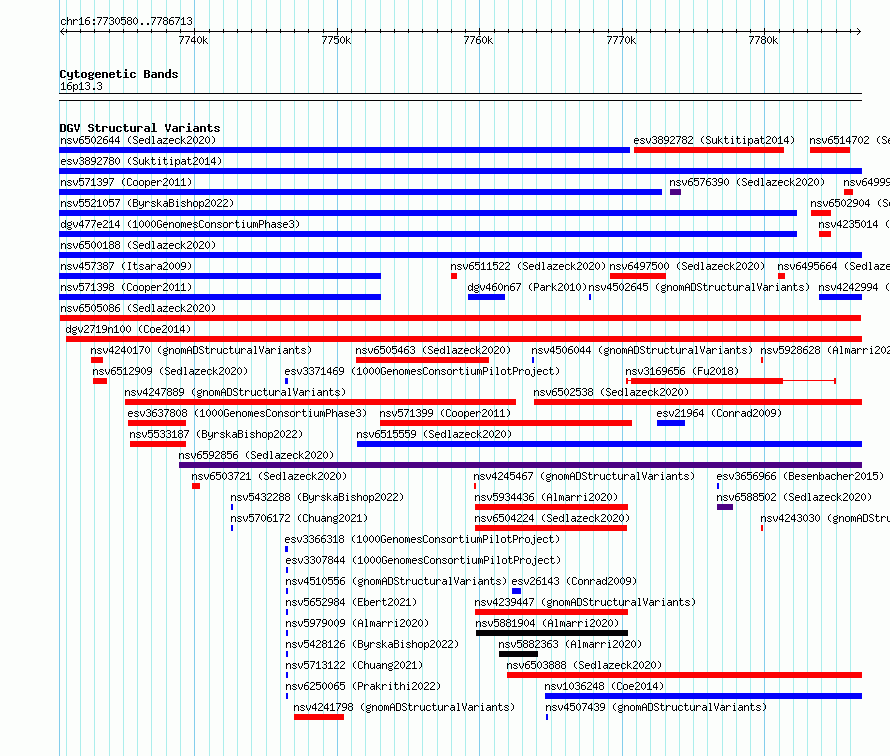Click dgv477e214 (1000GenomesConsortiumPhase3) label
The height and width of the screenshot is (756, 890).
(x=180, y=224)
